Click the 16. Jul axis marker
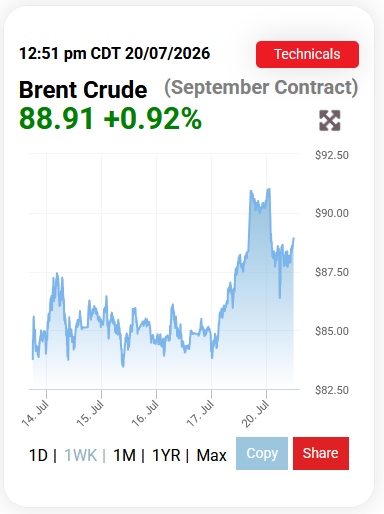384x514 pixels. (x=145, y=414)
